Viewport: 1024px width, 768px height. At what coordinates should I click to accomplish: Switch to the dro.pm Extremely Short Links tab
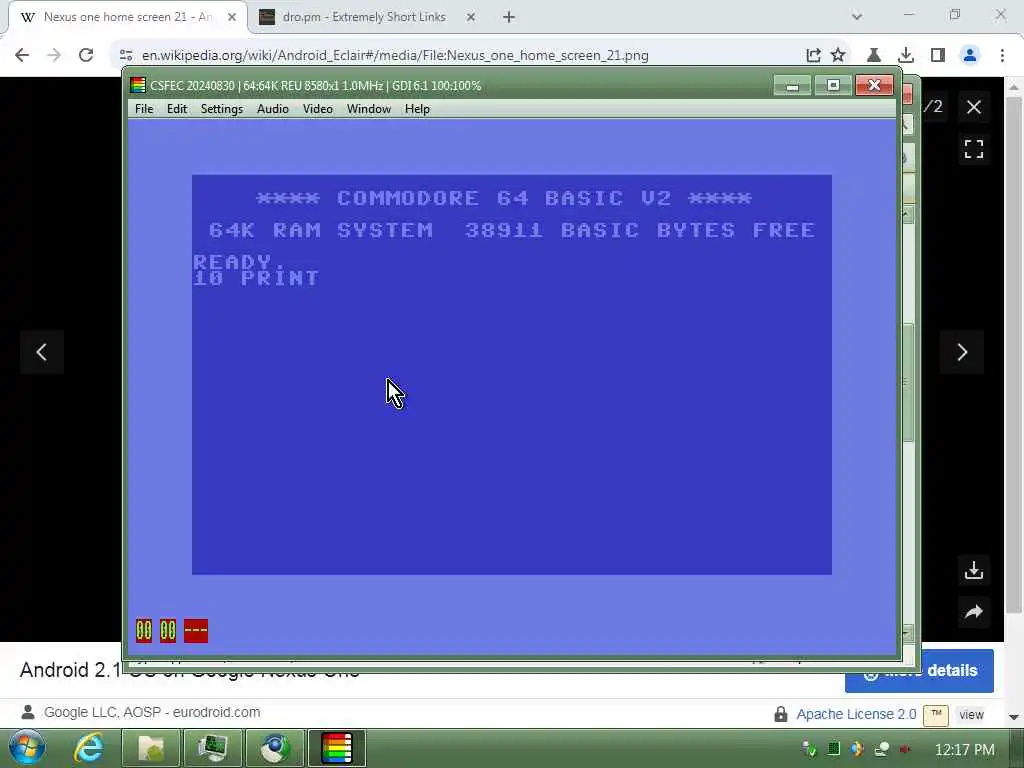364,17
